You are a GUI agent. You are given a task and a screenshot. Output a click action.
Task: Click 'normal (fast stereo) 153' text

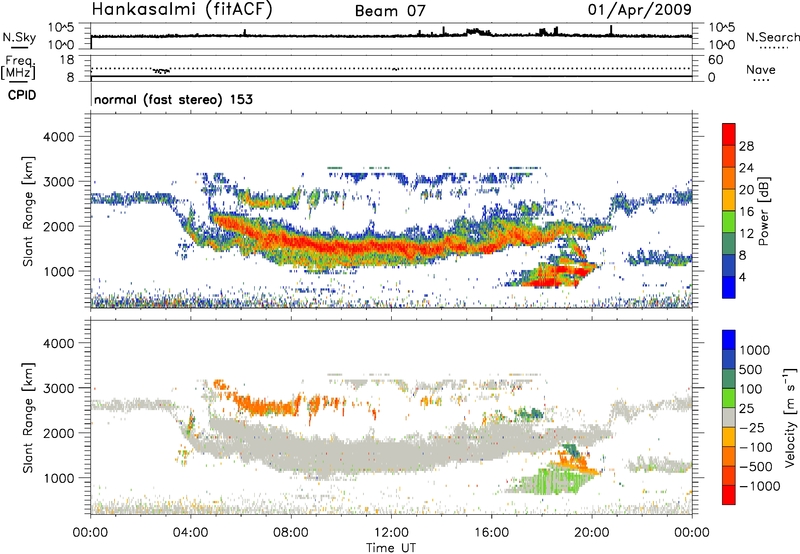pyautogui.click(x=173, y=99)
